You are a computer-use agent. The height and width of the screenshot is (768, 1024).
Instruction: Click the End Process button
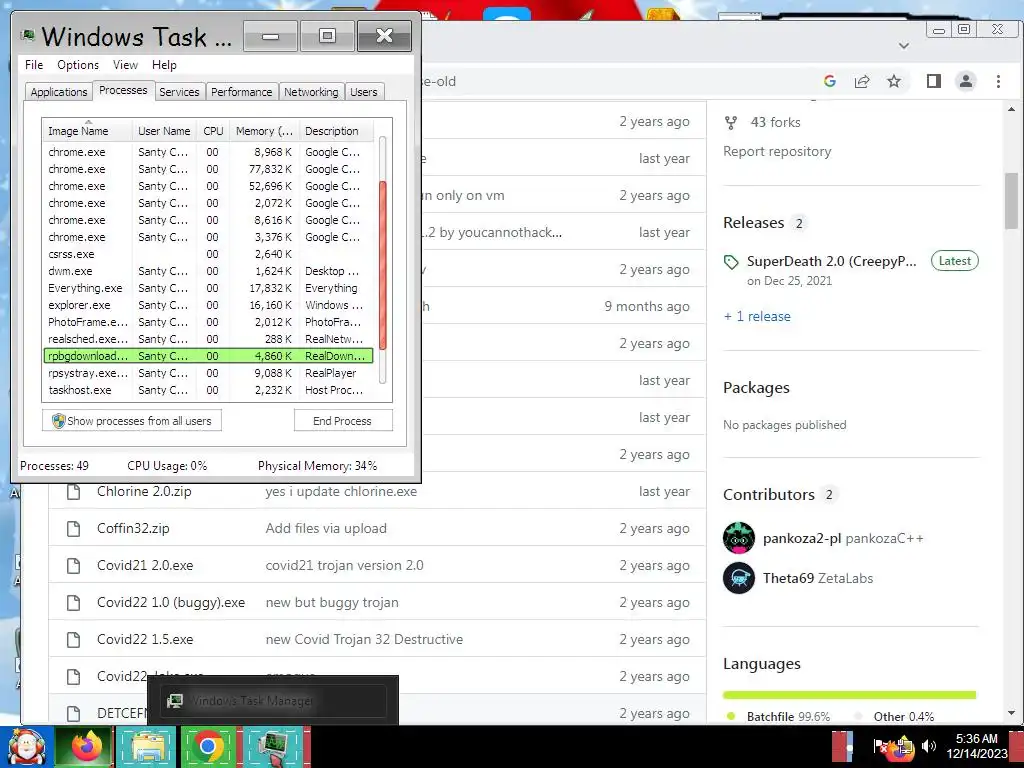tap(343, 421)
